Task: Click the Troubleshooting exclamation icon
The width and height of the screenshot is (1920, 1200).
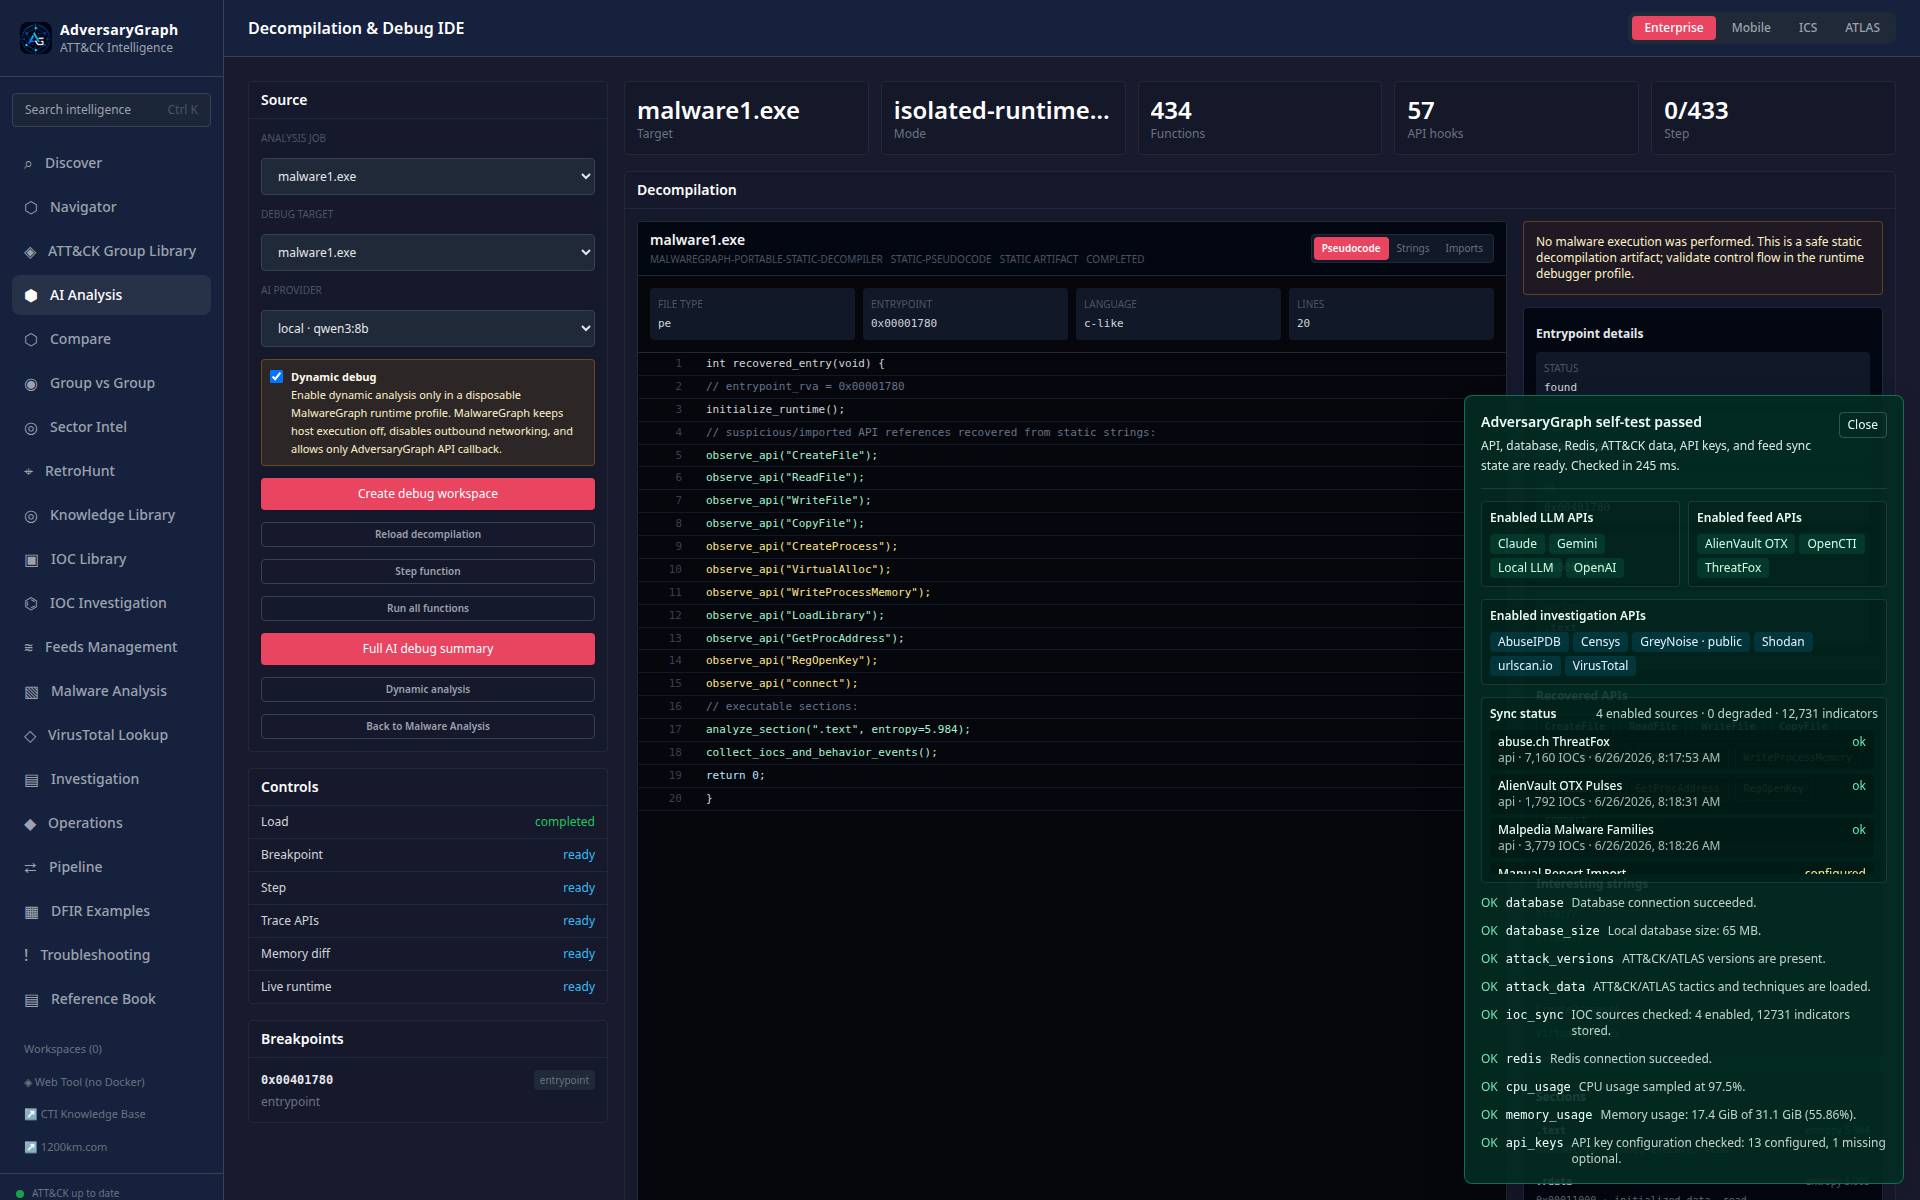Action: coord(26,955)
